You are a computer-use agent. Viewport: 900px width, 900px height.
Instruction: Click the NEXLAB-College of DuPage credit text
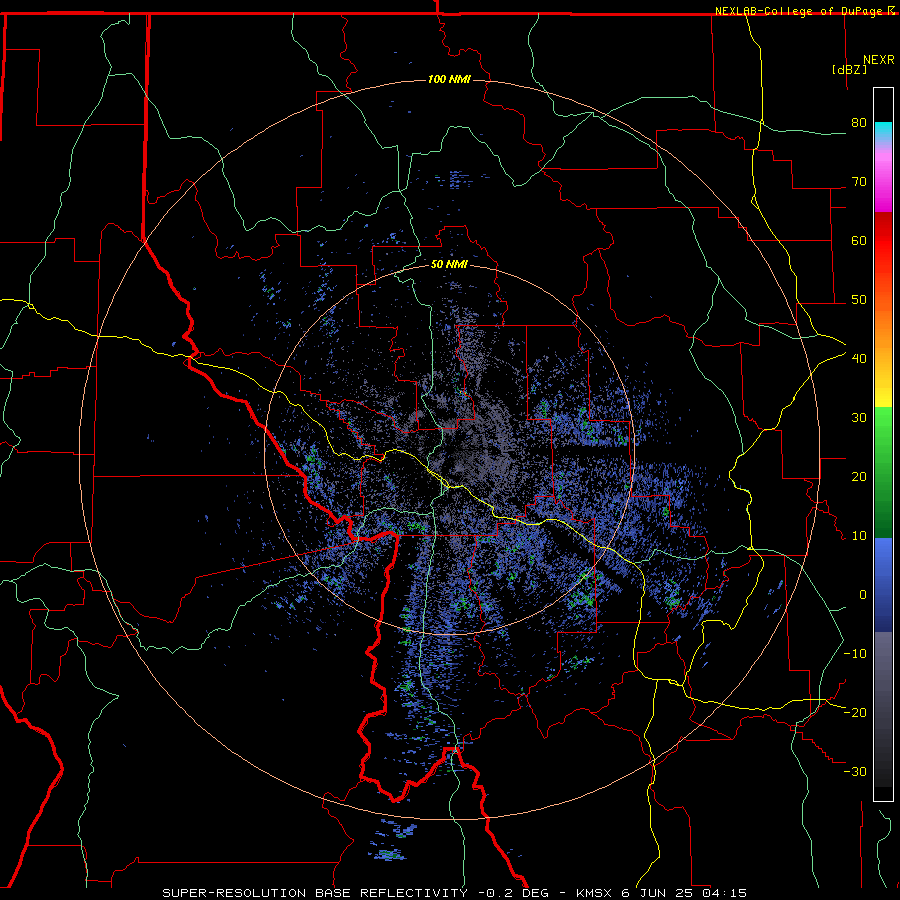tap(798, 11)
